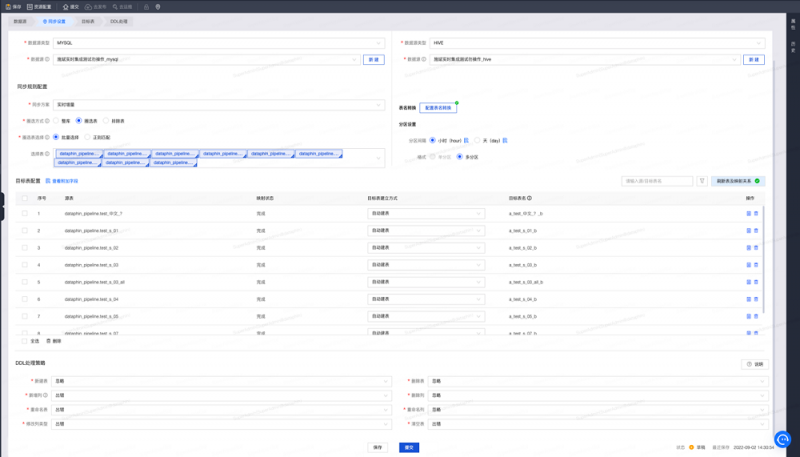Image resolution: width=800 pixels, height=457 pixels.
Task: Click the delete icon beside select-all
Action: click(49, 341)
